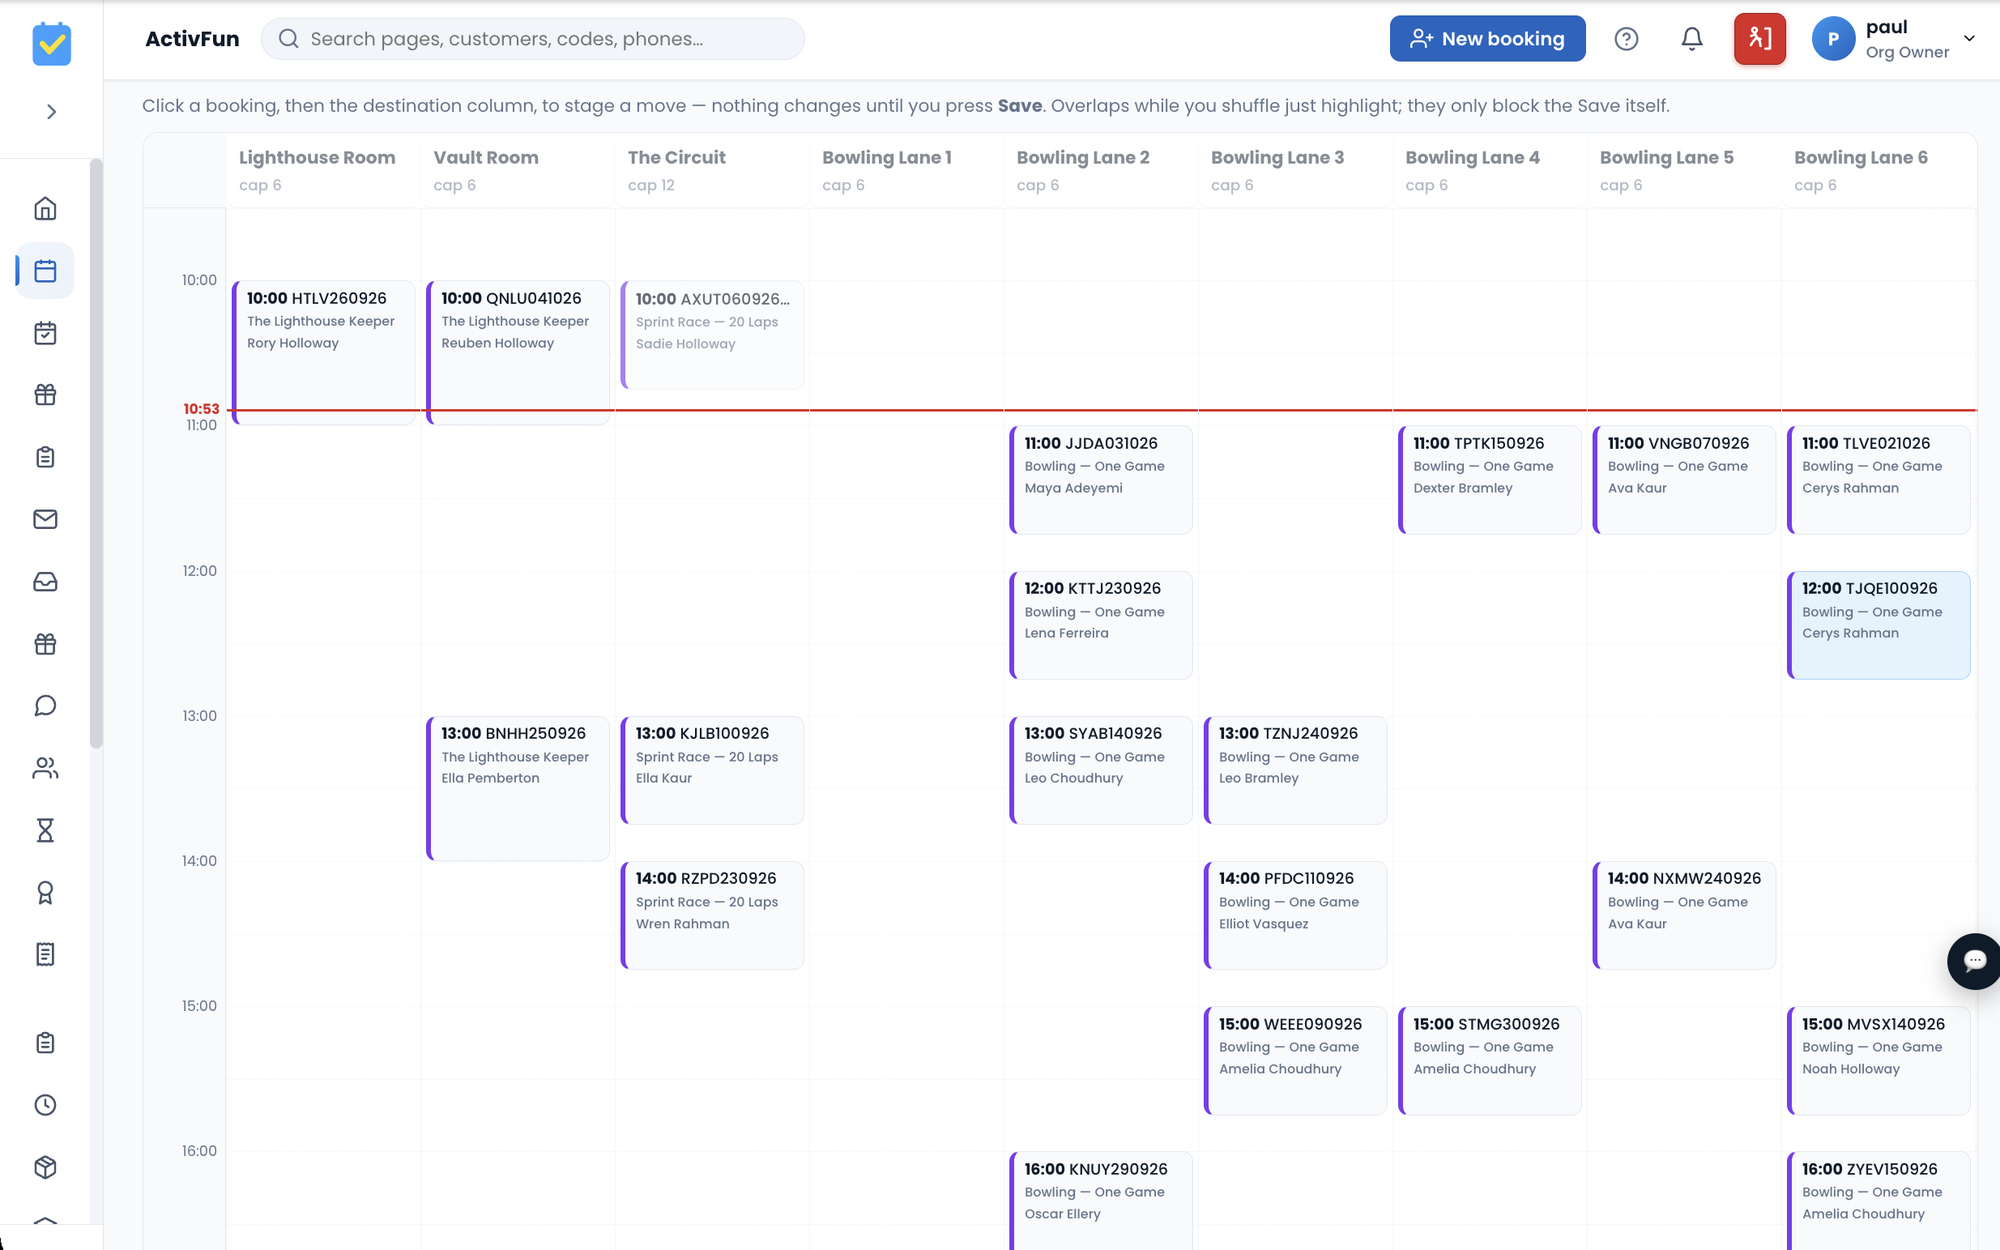This screenshot has height=1250, width=2000.
Task: Open the award ribbon icon
Action: [45, 893]
